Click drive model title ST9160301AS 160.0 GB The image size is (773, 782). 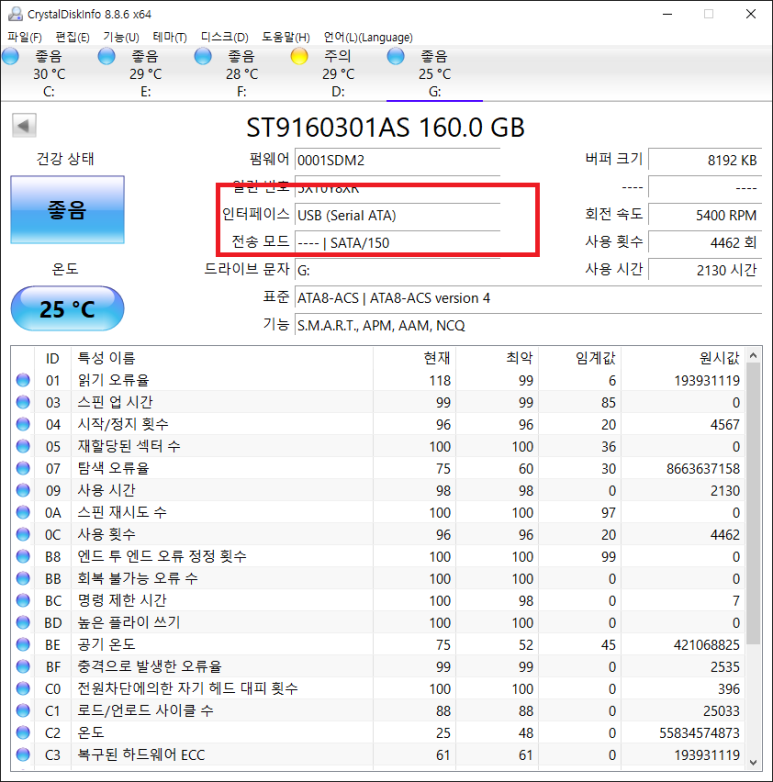pos(385,128)
